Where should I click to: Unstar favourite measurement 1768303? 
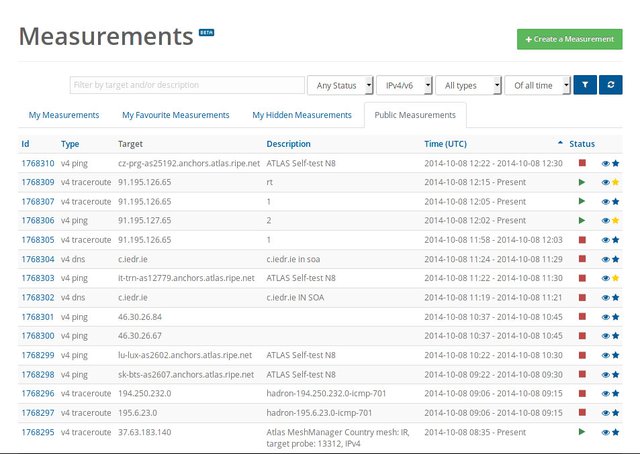tap(616, 278)
